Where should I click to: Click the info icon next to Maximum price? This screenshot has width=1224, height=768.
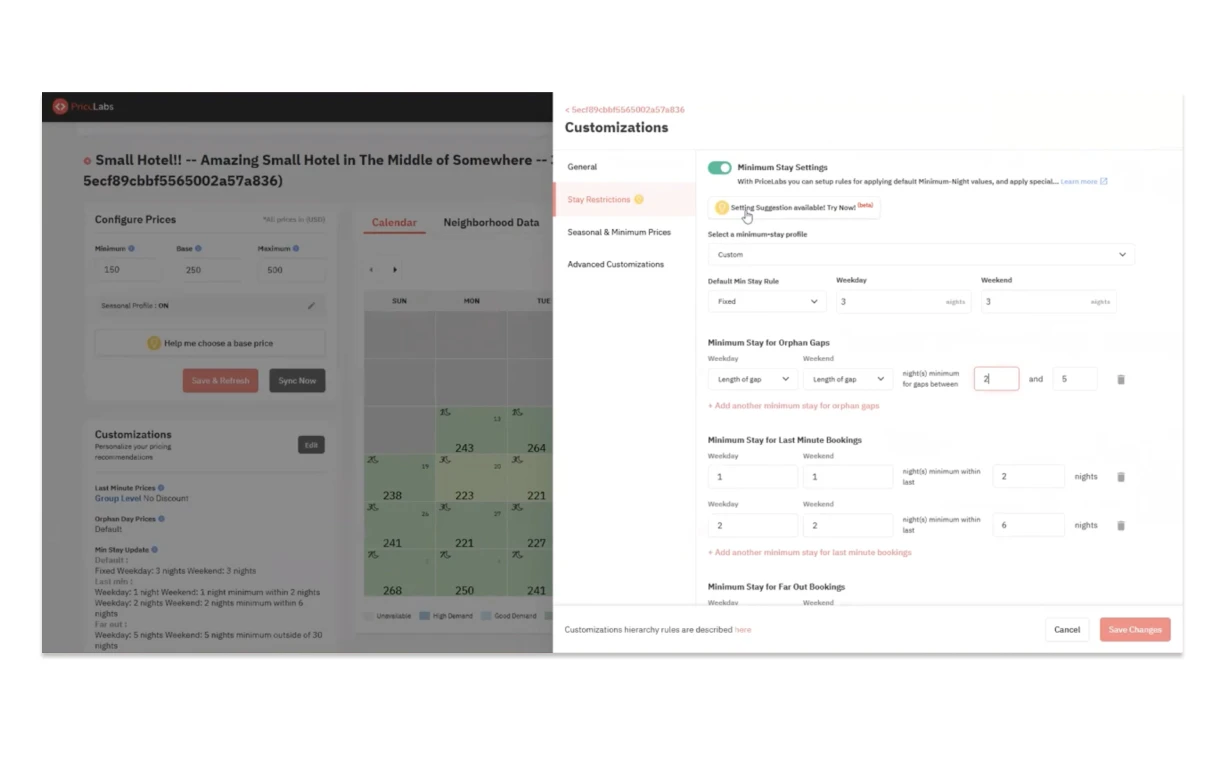(x=297, y=248)
